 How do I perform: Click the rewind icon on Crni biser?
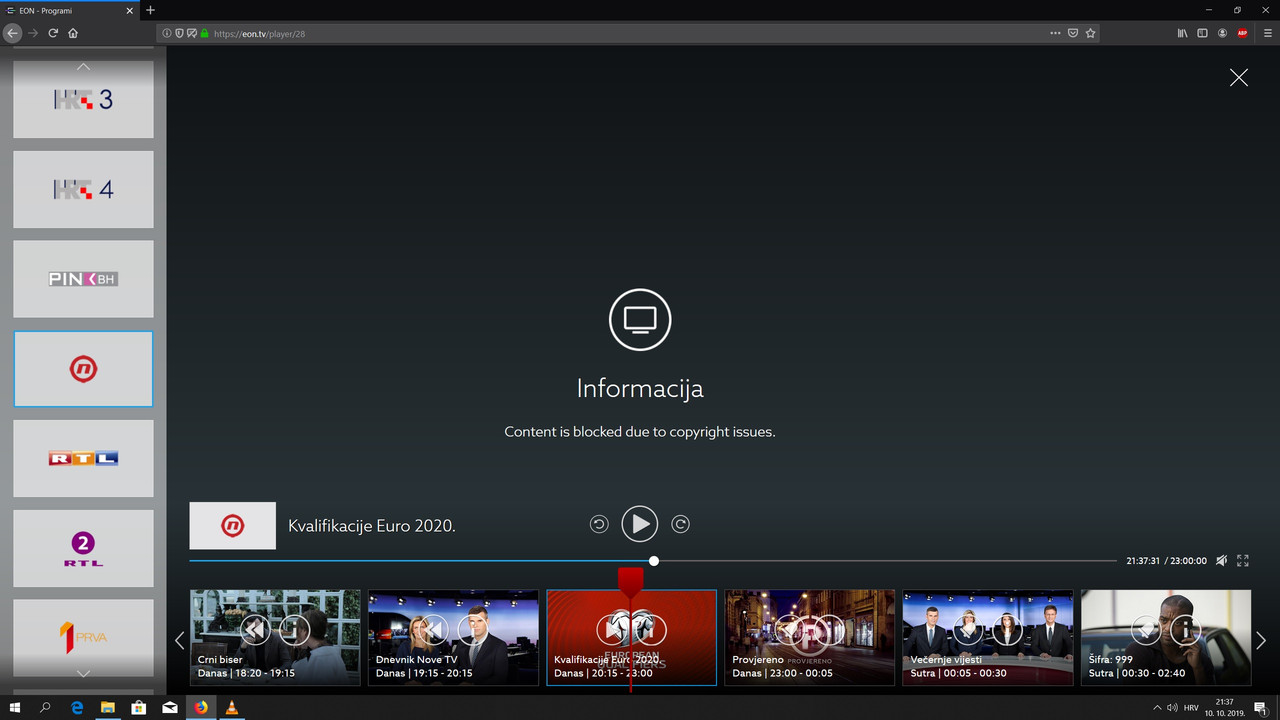(256, 629)
